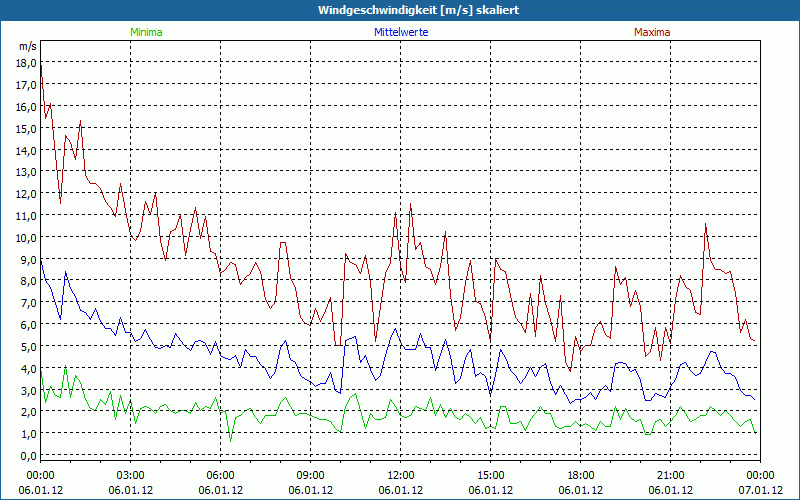Click the red Maxima peak at 18 m/s
This screenshot has width=800, height=500.
point(41,65)
